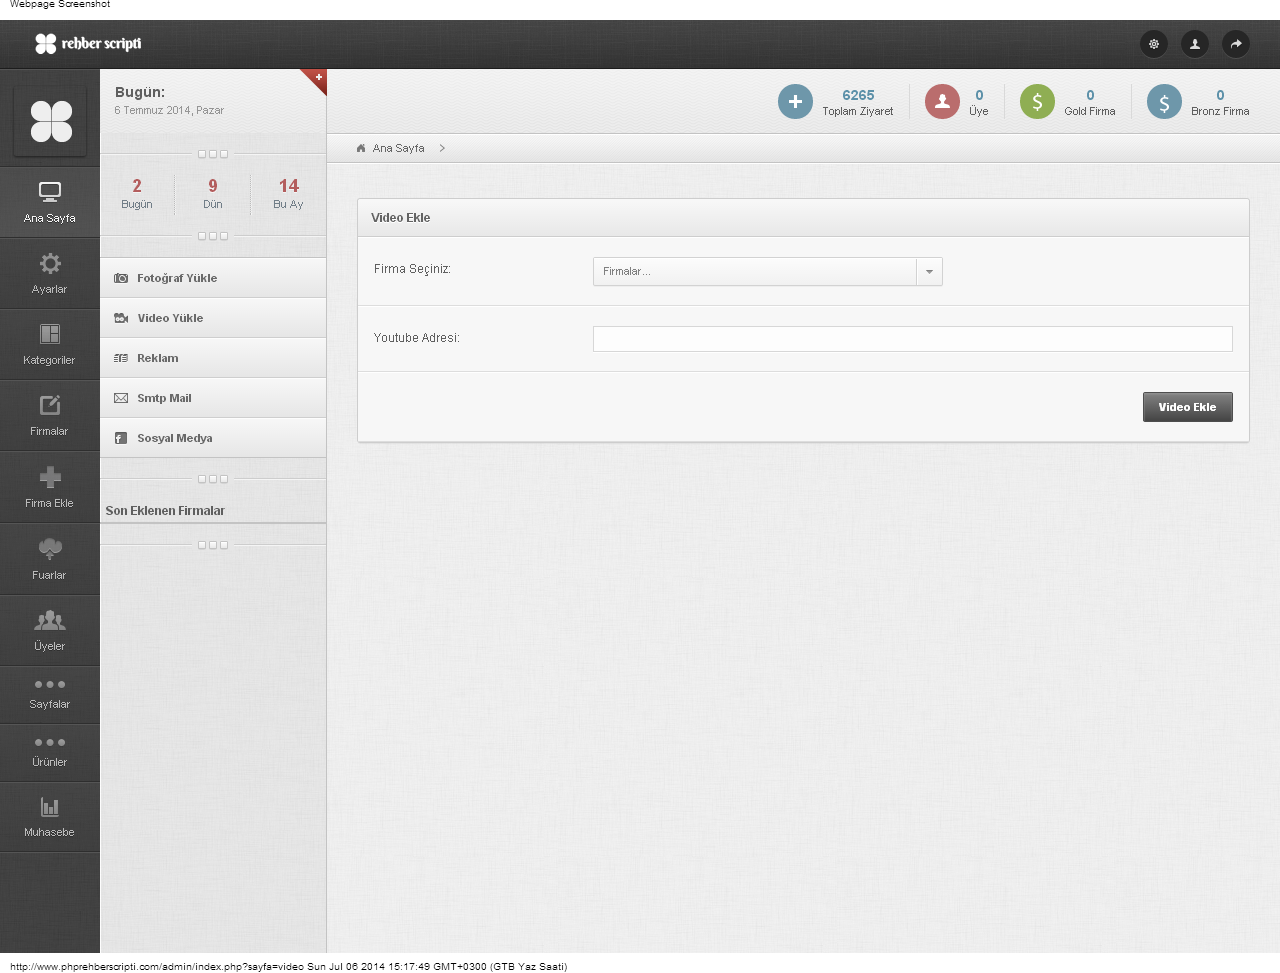
Task: Click the Video Ekle panel title
Action: [401, 218]
